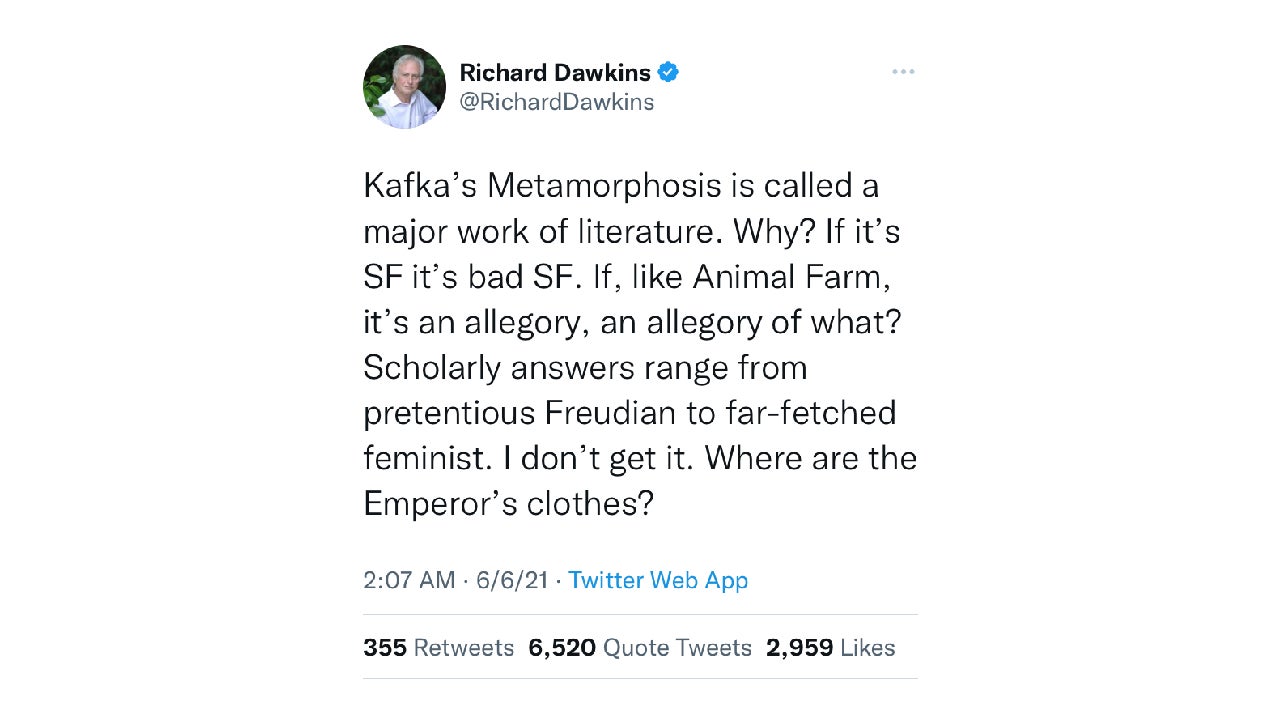View the 355 Retweets list
Viewport: 1280px width, 720px height.
coord(438,648)
